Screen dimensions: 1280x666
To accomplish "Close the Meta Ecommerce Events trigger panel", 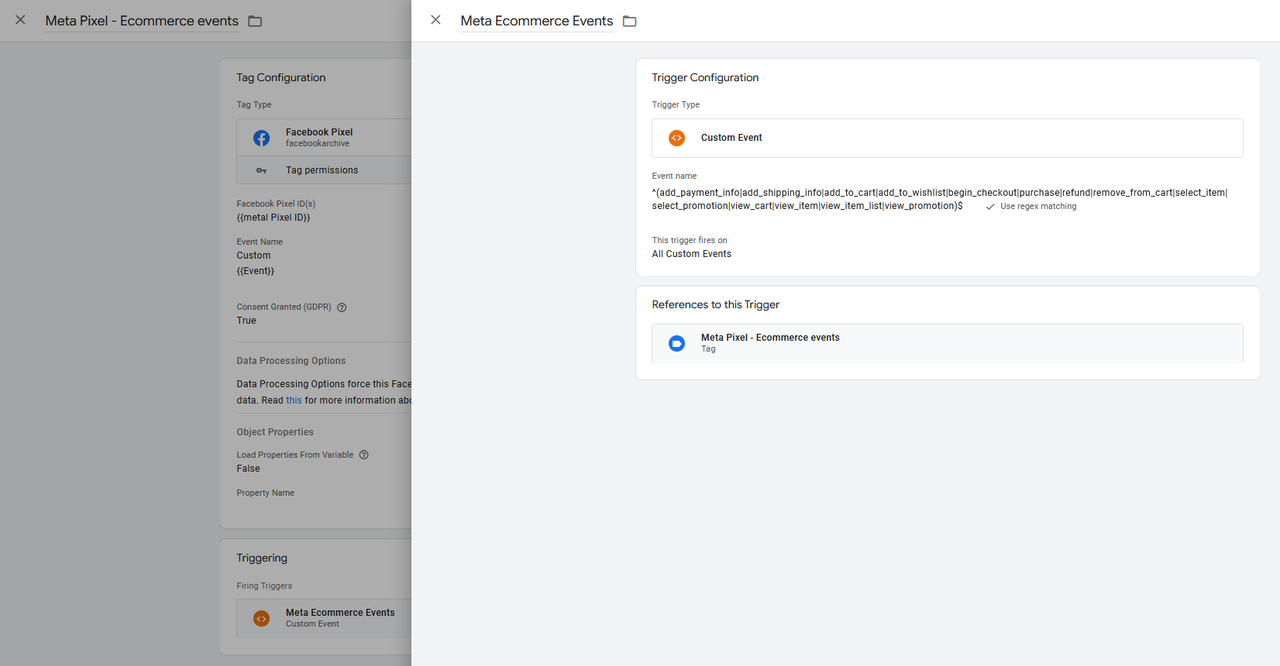I will (435, 20).
